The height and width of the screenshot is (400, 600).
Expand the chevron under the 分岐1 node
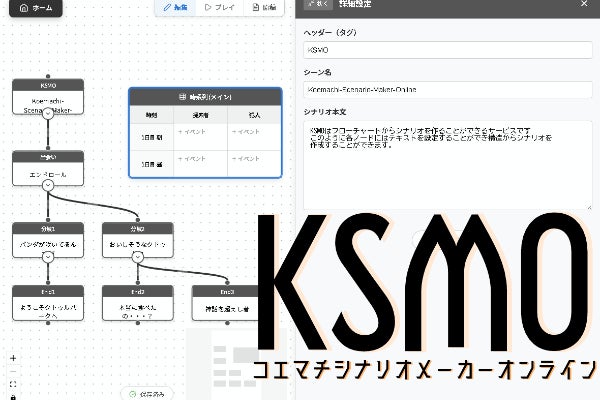pos(48,257)
